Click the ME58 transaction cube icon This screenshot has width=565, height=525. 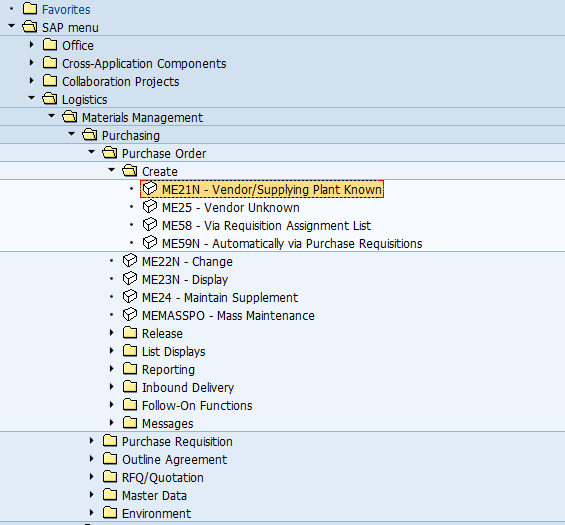[x=150, y=224]
